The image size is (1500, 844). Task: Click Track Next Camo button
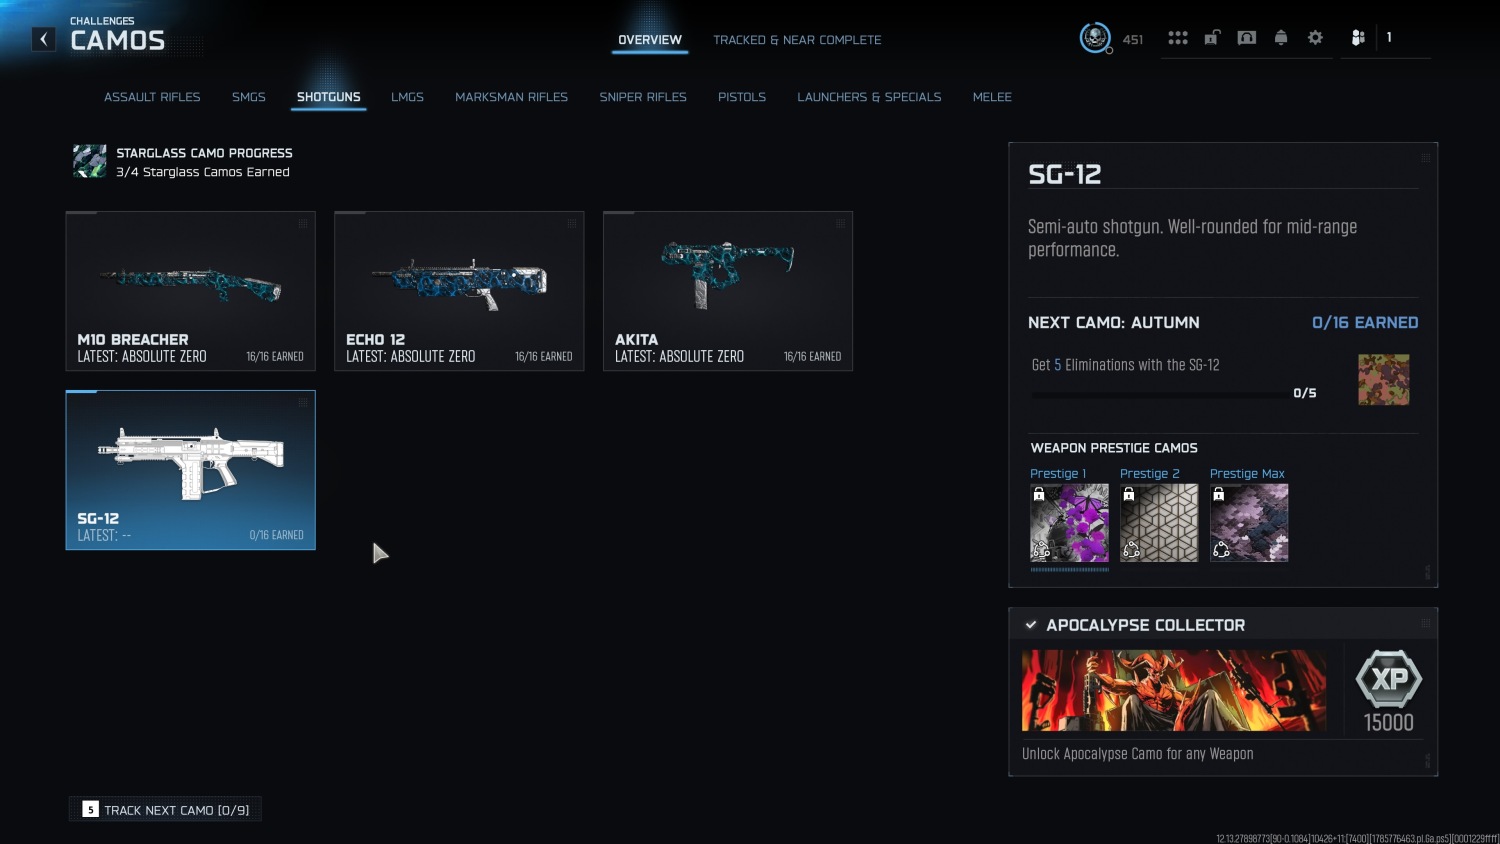[165, 809]
